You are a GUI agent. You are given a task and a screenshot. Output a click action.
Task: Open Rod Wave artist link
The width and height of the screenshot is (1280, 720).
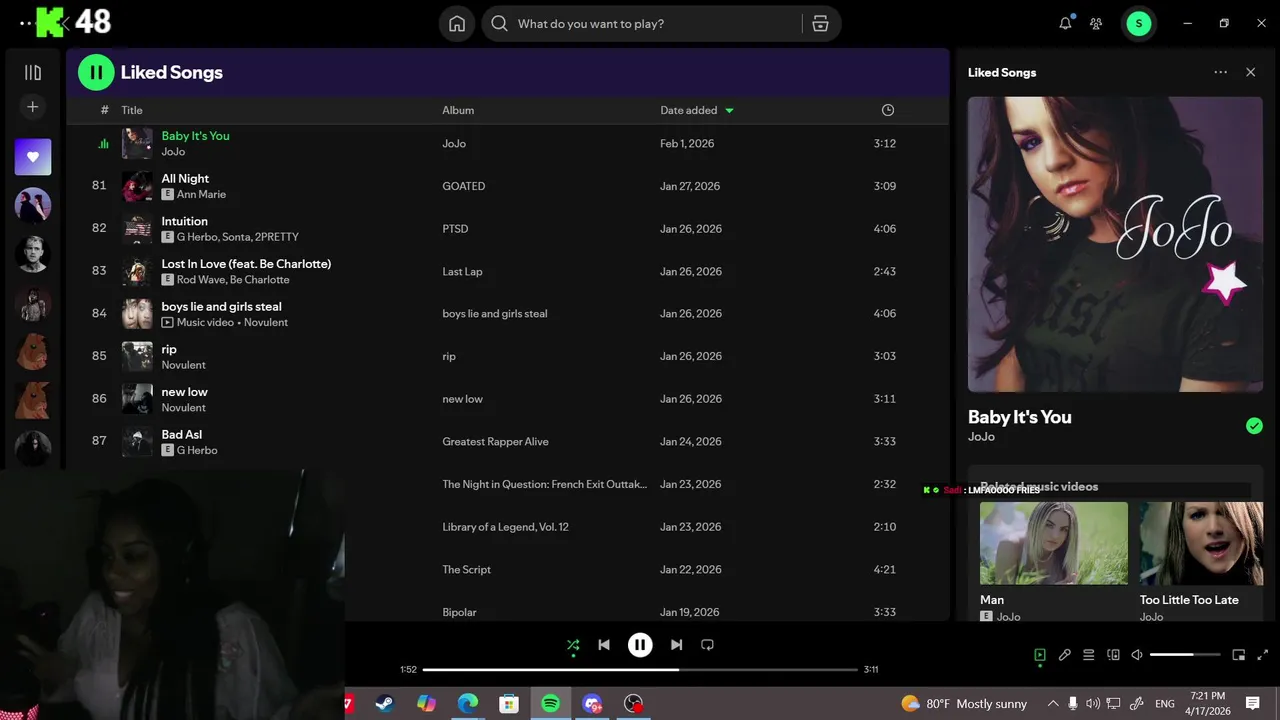203,280
